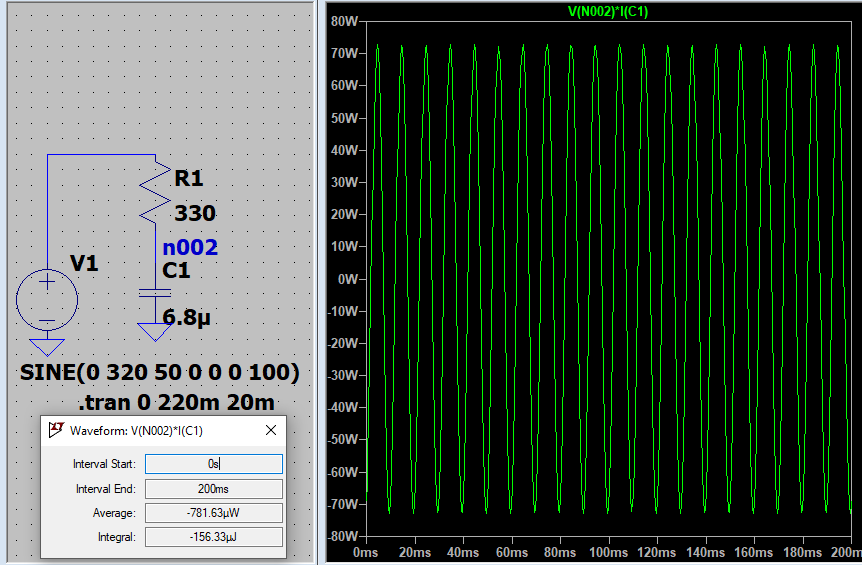Screen dimensions: 862x565
Task: Click the V1 component label
Action: 84,264
